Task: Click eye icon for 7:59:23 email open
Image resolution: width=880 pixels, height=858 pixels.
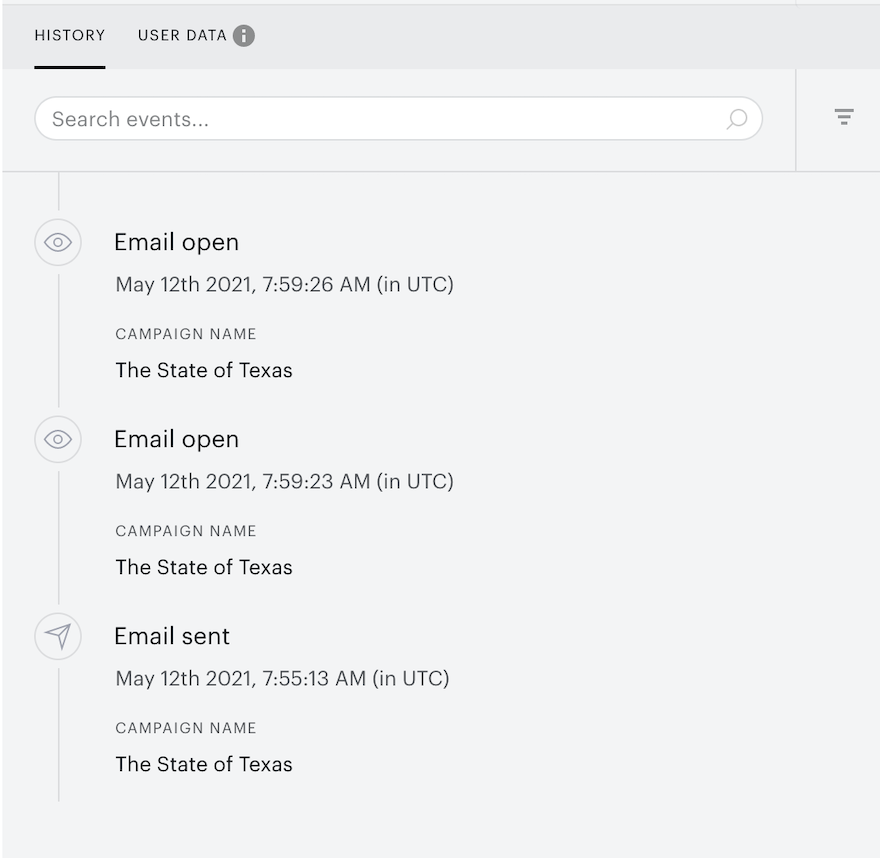Action: [x=58, y=439]
